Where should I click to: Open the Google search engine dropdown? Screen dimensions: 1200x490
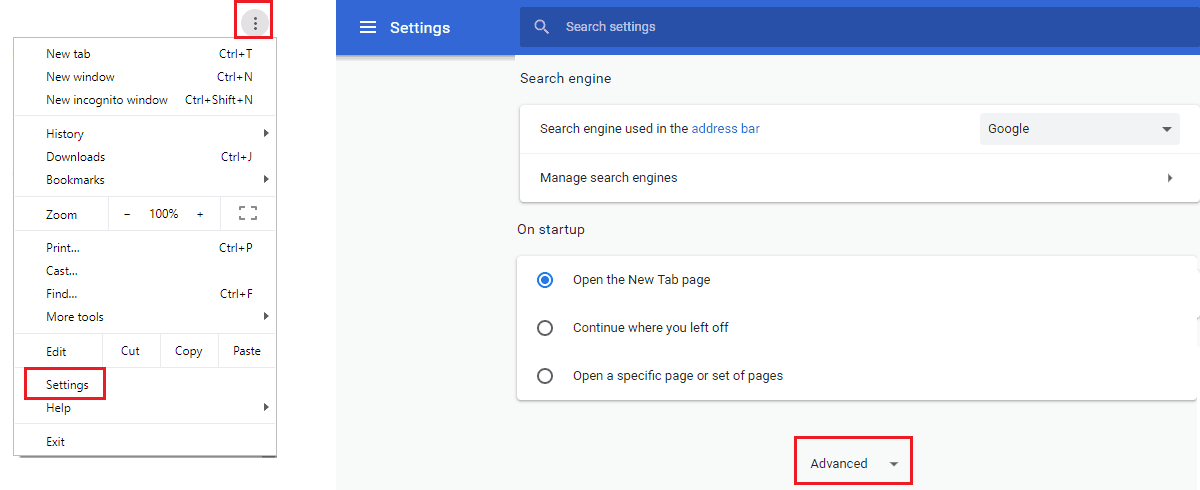(1080, 129)
